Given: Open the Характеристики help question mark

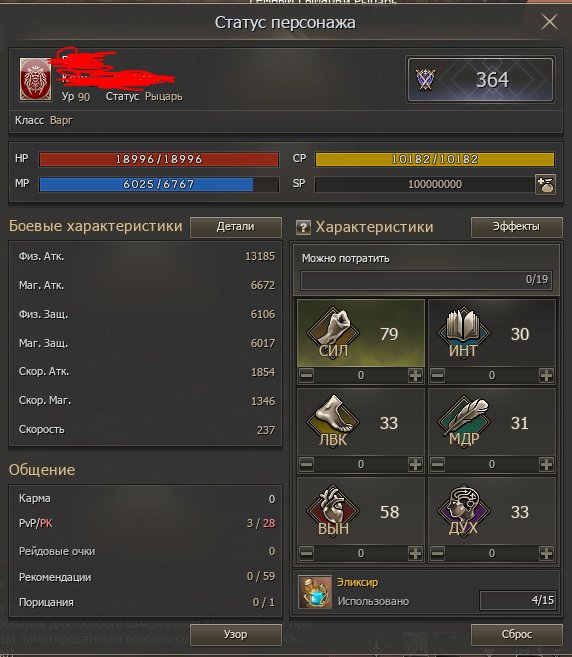Looking at the screenshot, I should (303, 228).
